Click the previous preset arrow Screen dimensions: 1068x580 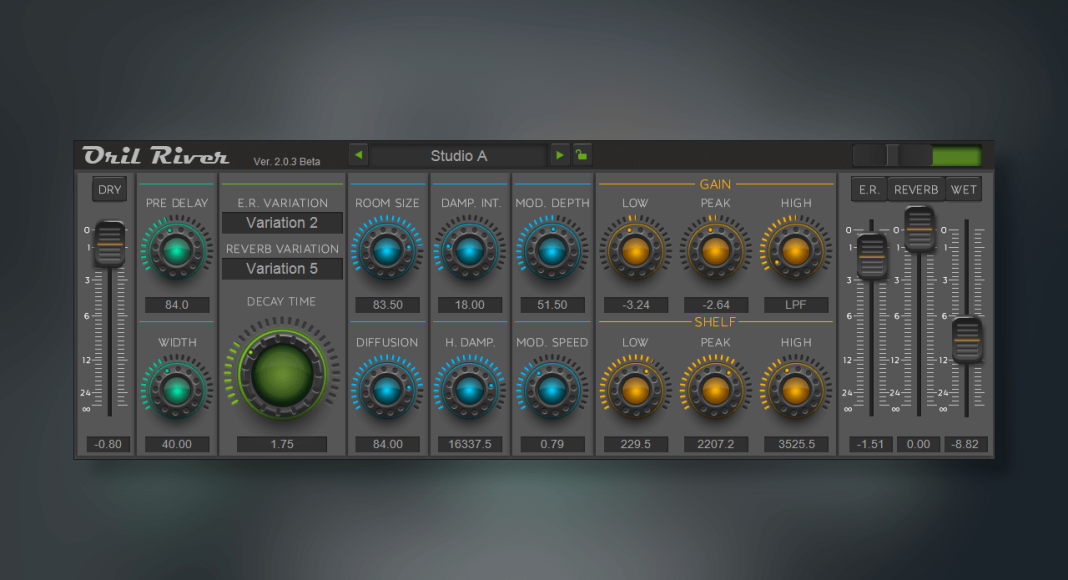pos(358,155)
